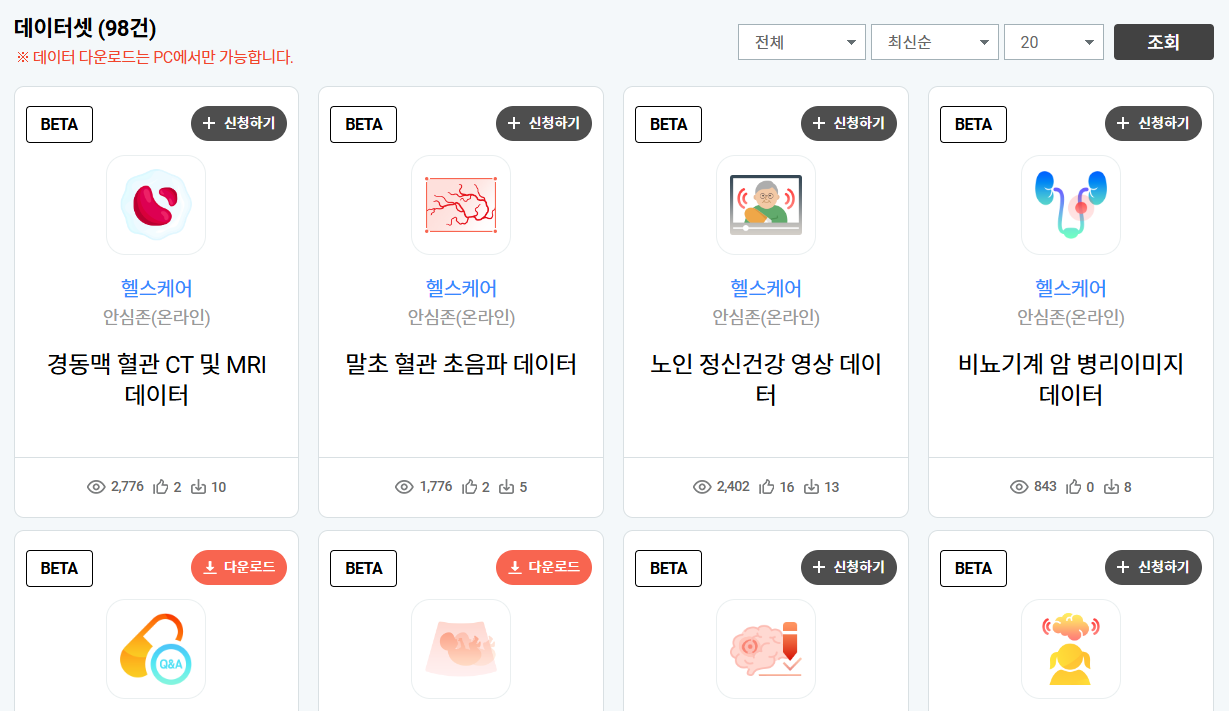Change page size via the 20 dropdown

point(1052,42)
